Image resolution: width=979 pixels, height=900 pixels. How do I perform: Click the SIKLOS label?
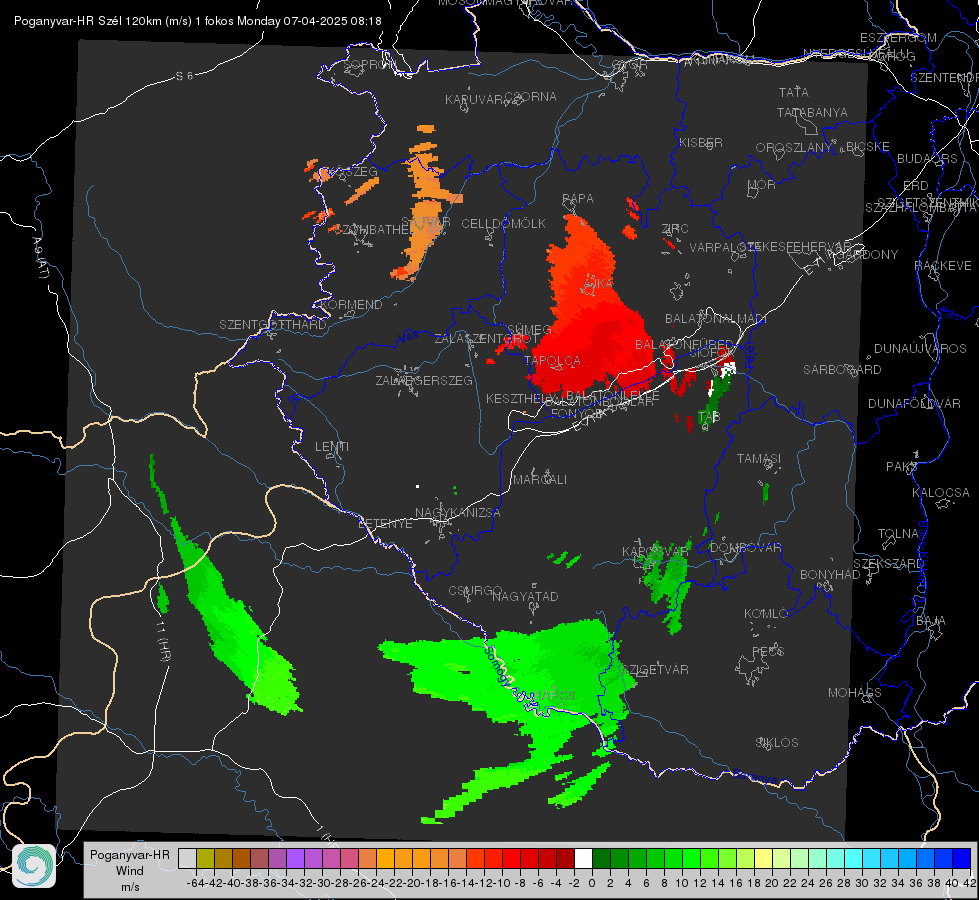pyautogui.click(x=777, y=743)
